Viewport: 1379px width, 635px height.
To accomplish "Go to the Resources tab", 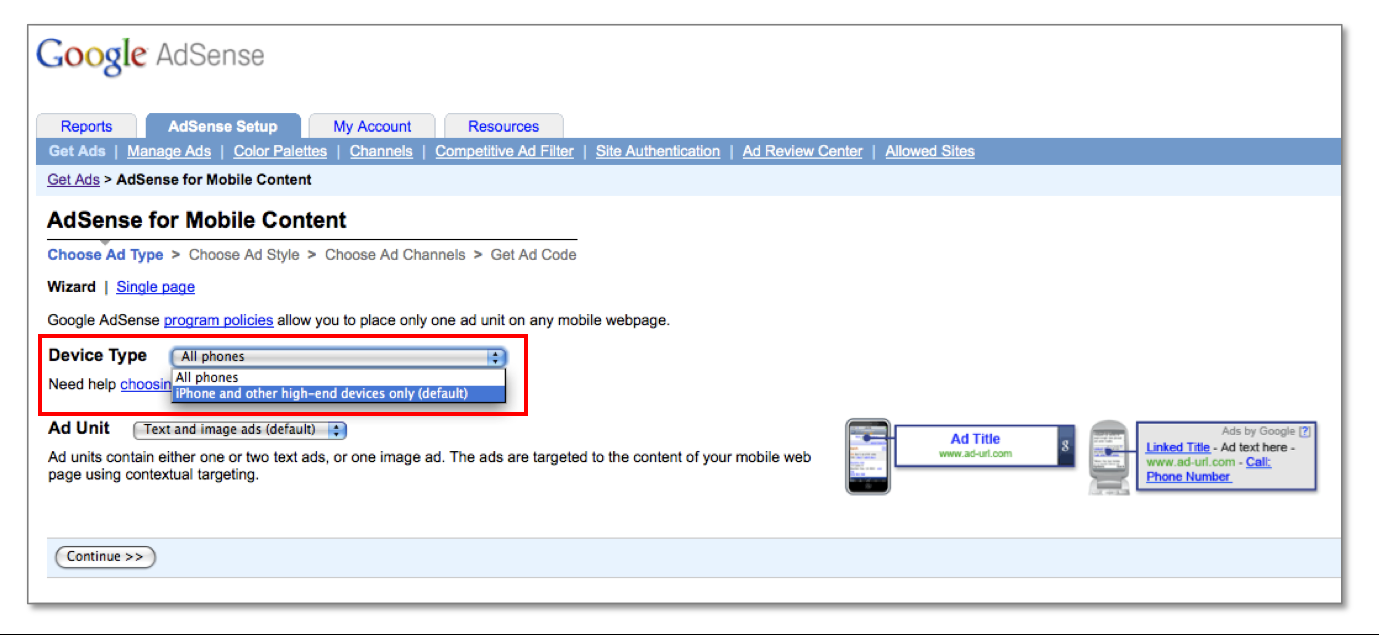I will tap(503, 126).
